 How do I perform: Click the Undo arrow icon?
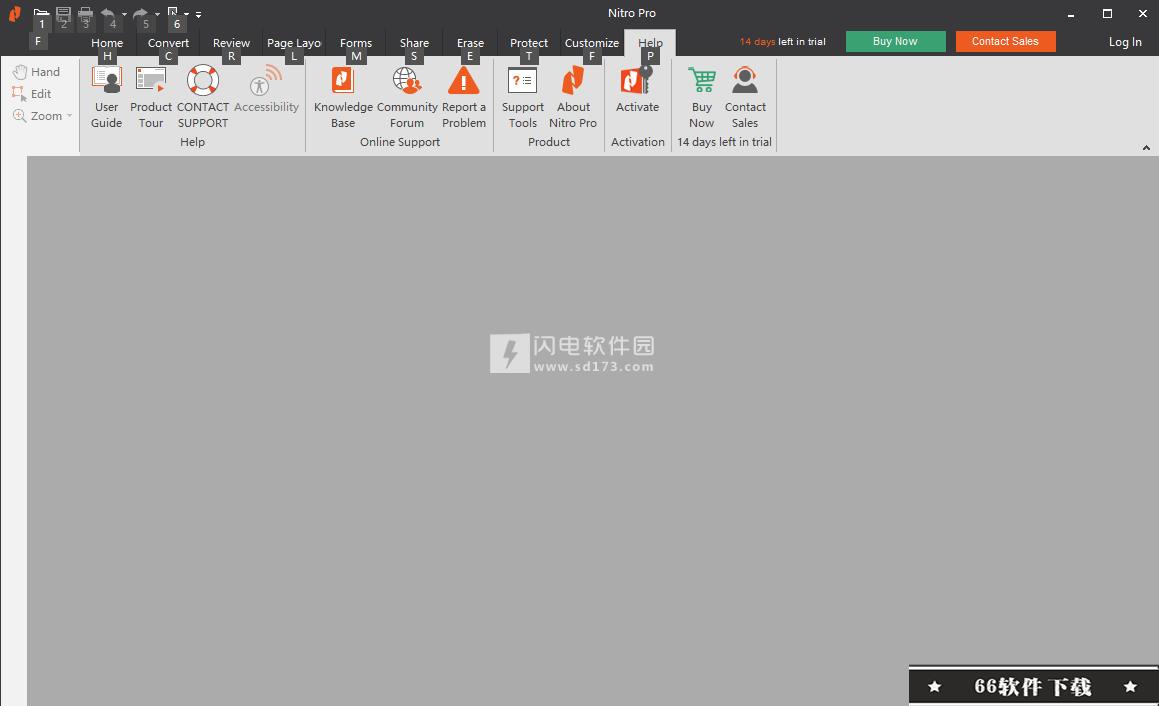click(108, 13)
